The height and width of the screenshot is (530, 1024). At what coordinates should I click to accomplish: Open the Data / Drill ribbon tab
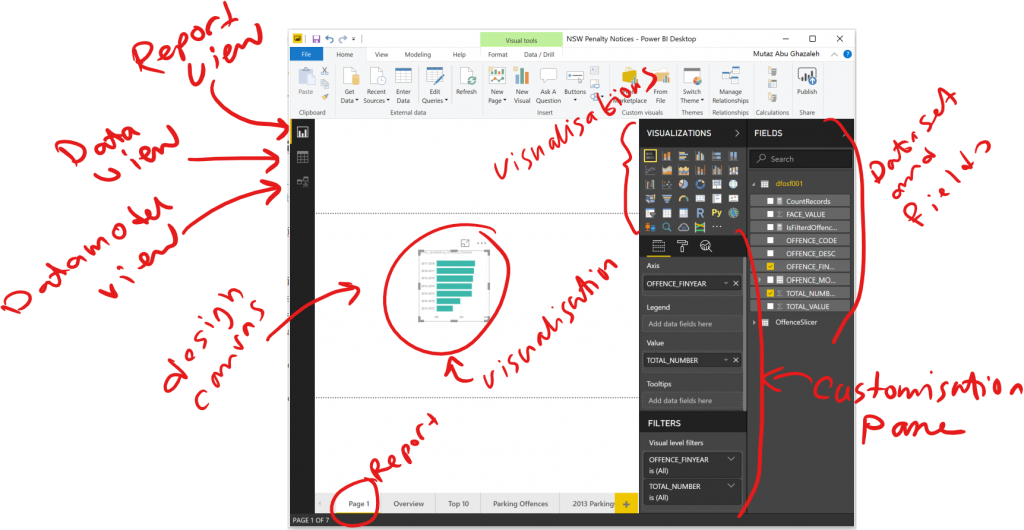click(539, 55)
